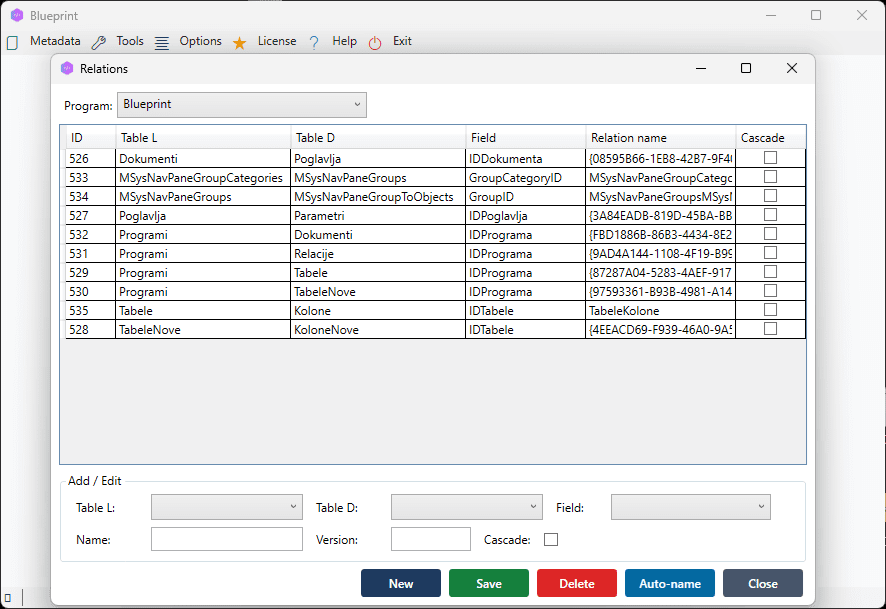Click the Auto-name button

669,583
